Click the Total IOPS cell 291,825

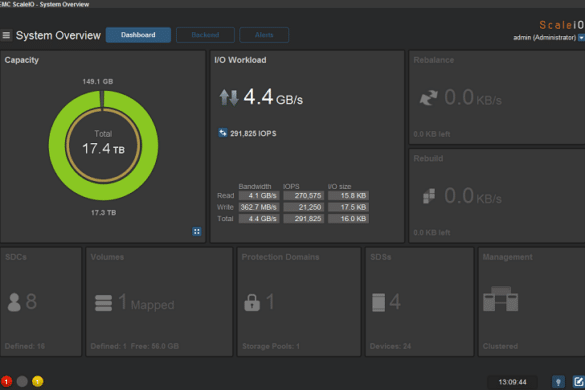click(304, 219)
